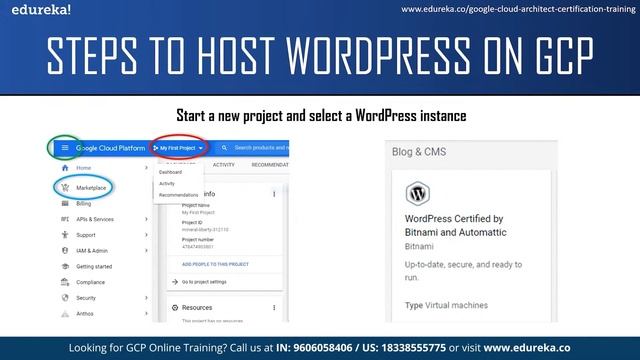Screen dimensions: 640x360
Task: Click Google Cloud Platform title
Action: pyautogui.click(x=111, y=148)
